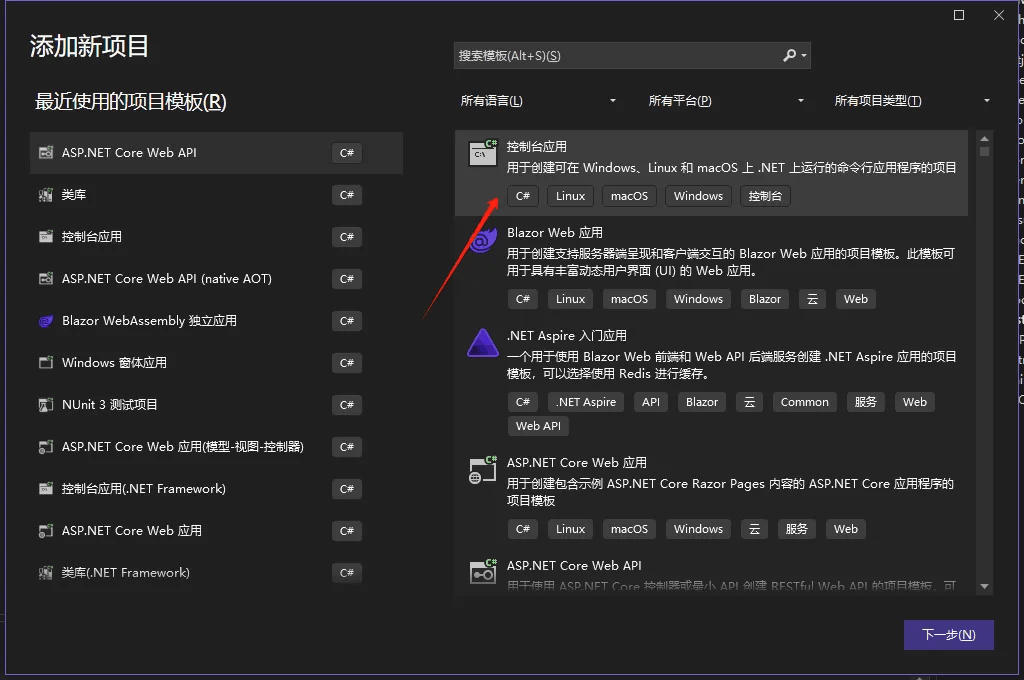Screen dimensions: 1024x680
Task: Click the template list scrollbar up arrow
Action: coord(984,138)
